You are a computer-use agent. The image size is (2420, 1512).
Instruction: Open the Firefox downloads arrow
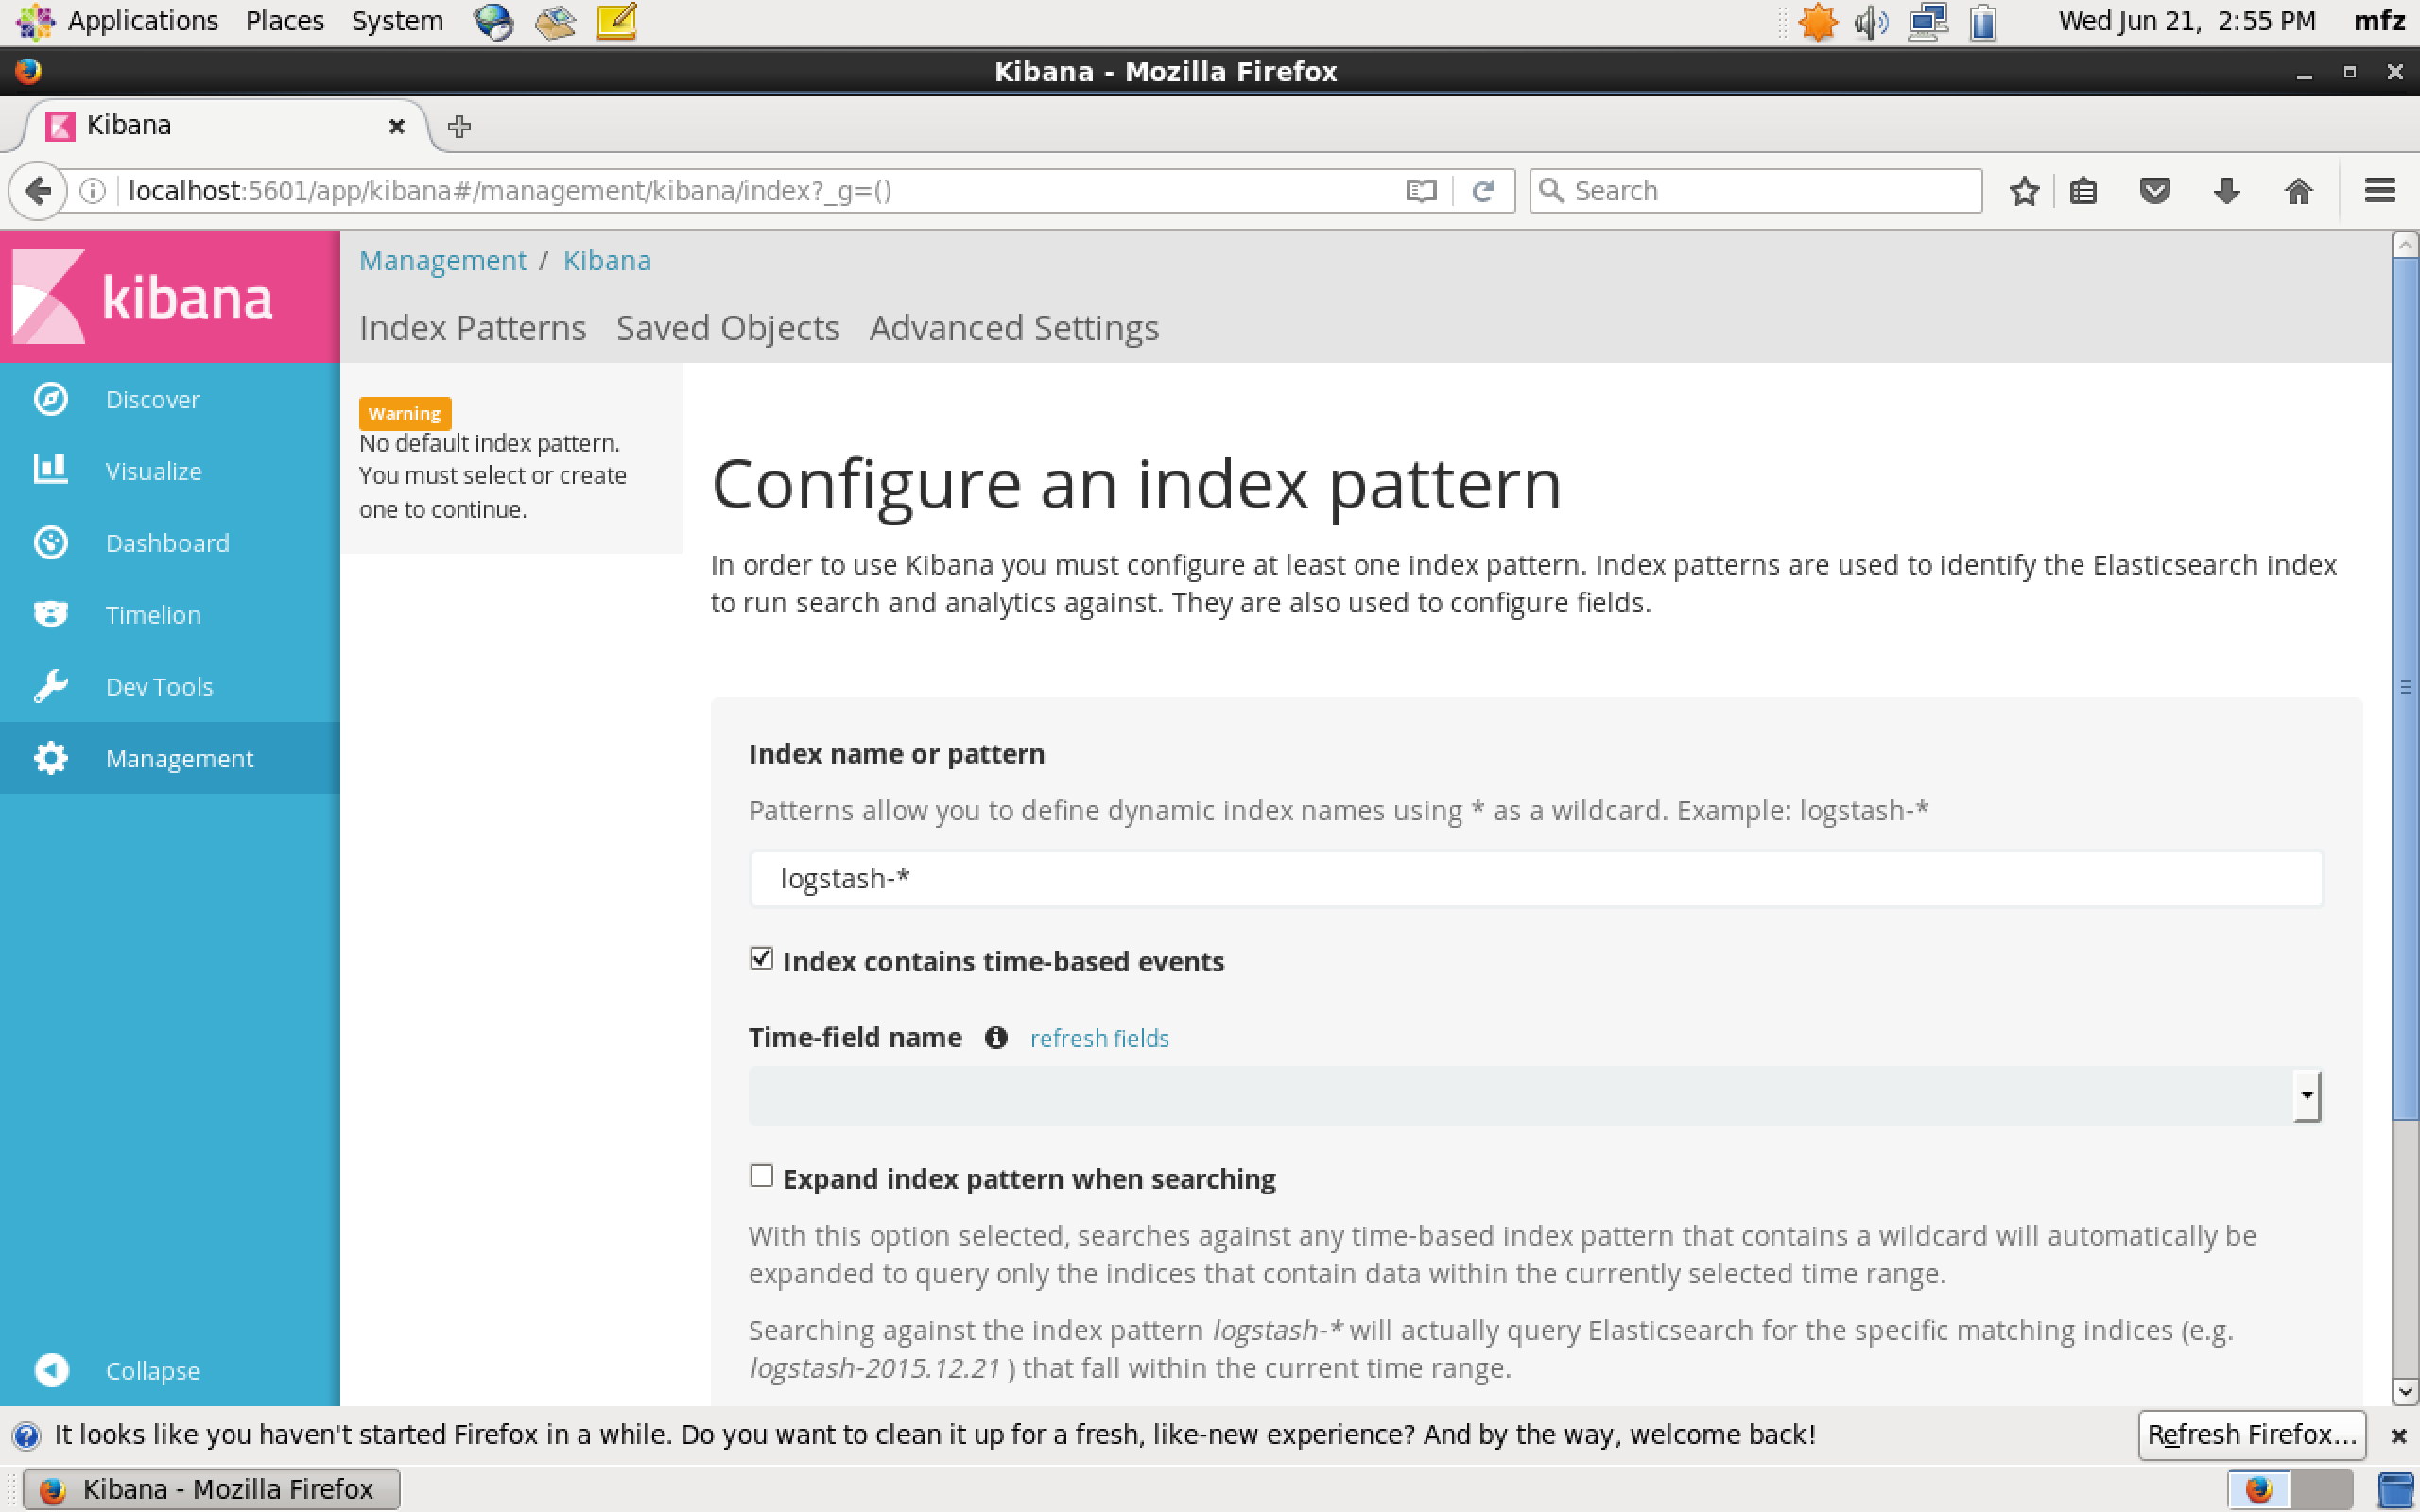coord(2227,191)
